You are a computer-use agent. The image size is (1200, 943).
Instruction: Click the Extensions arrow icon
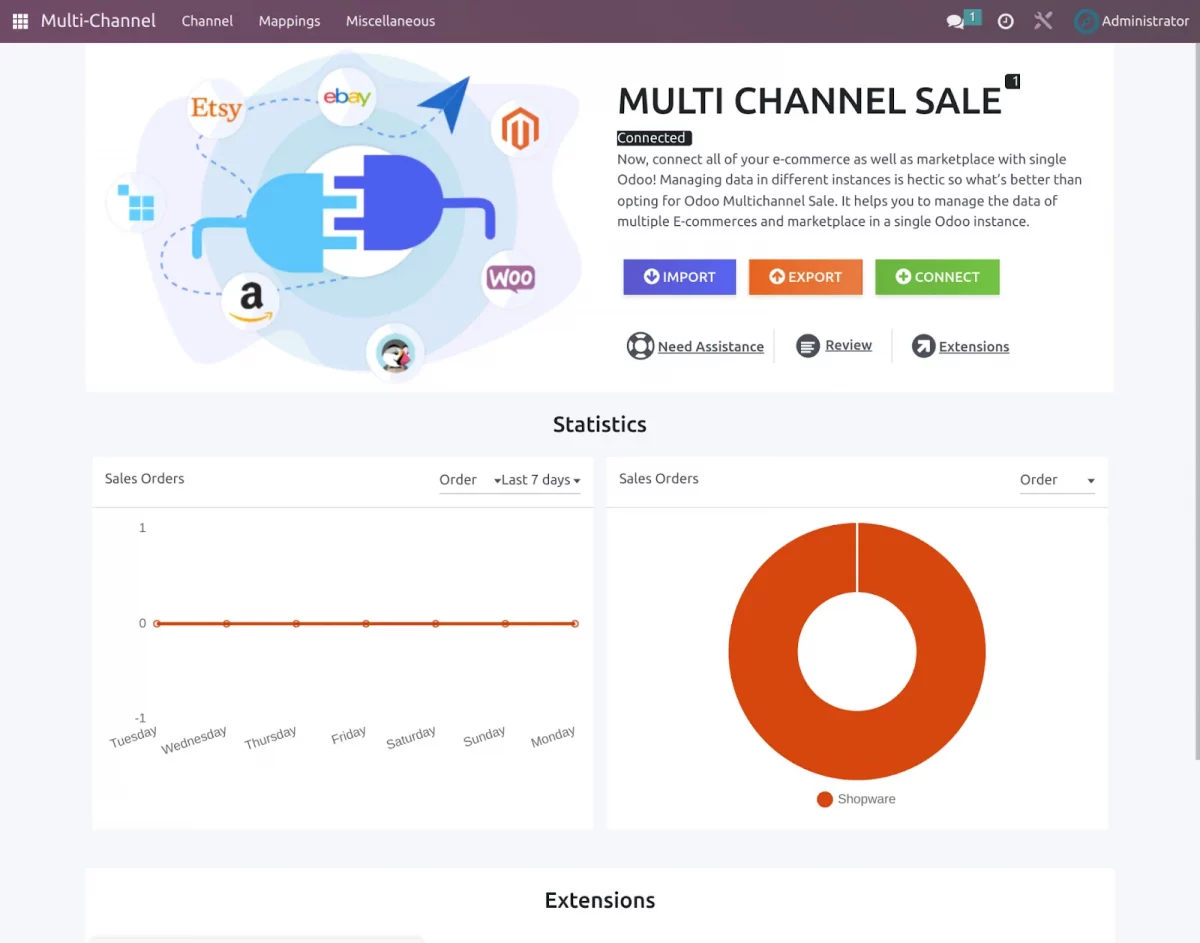coord(923,346)
